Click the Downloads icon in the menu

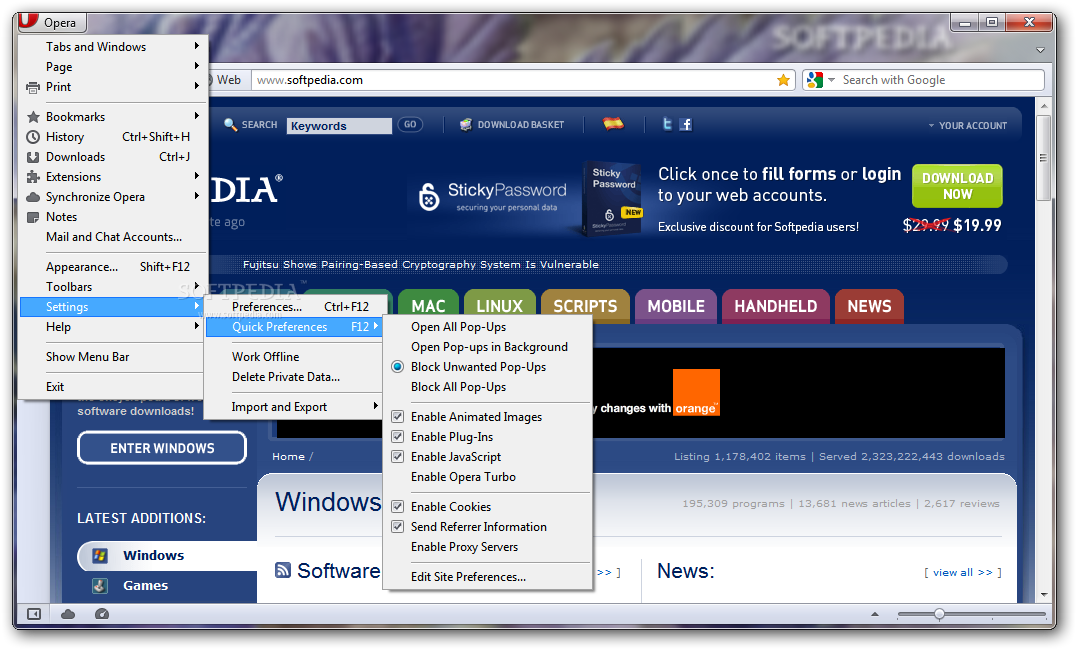tap(32, 157)
